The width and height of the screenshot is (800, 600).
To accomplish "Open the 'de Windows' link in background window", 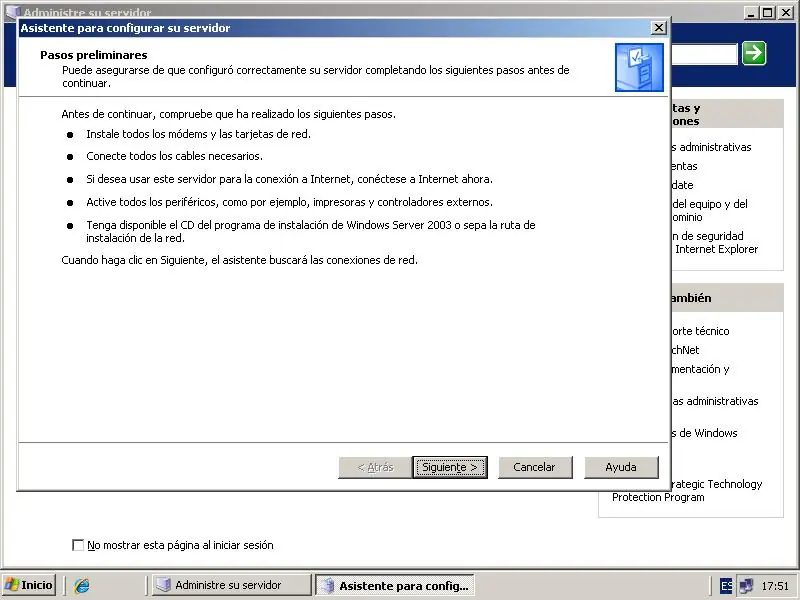I will pyautogui.click(x=705, y=433).
